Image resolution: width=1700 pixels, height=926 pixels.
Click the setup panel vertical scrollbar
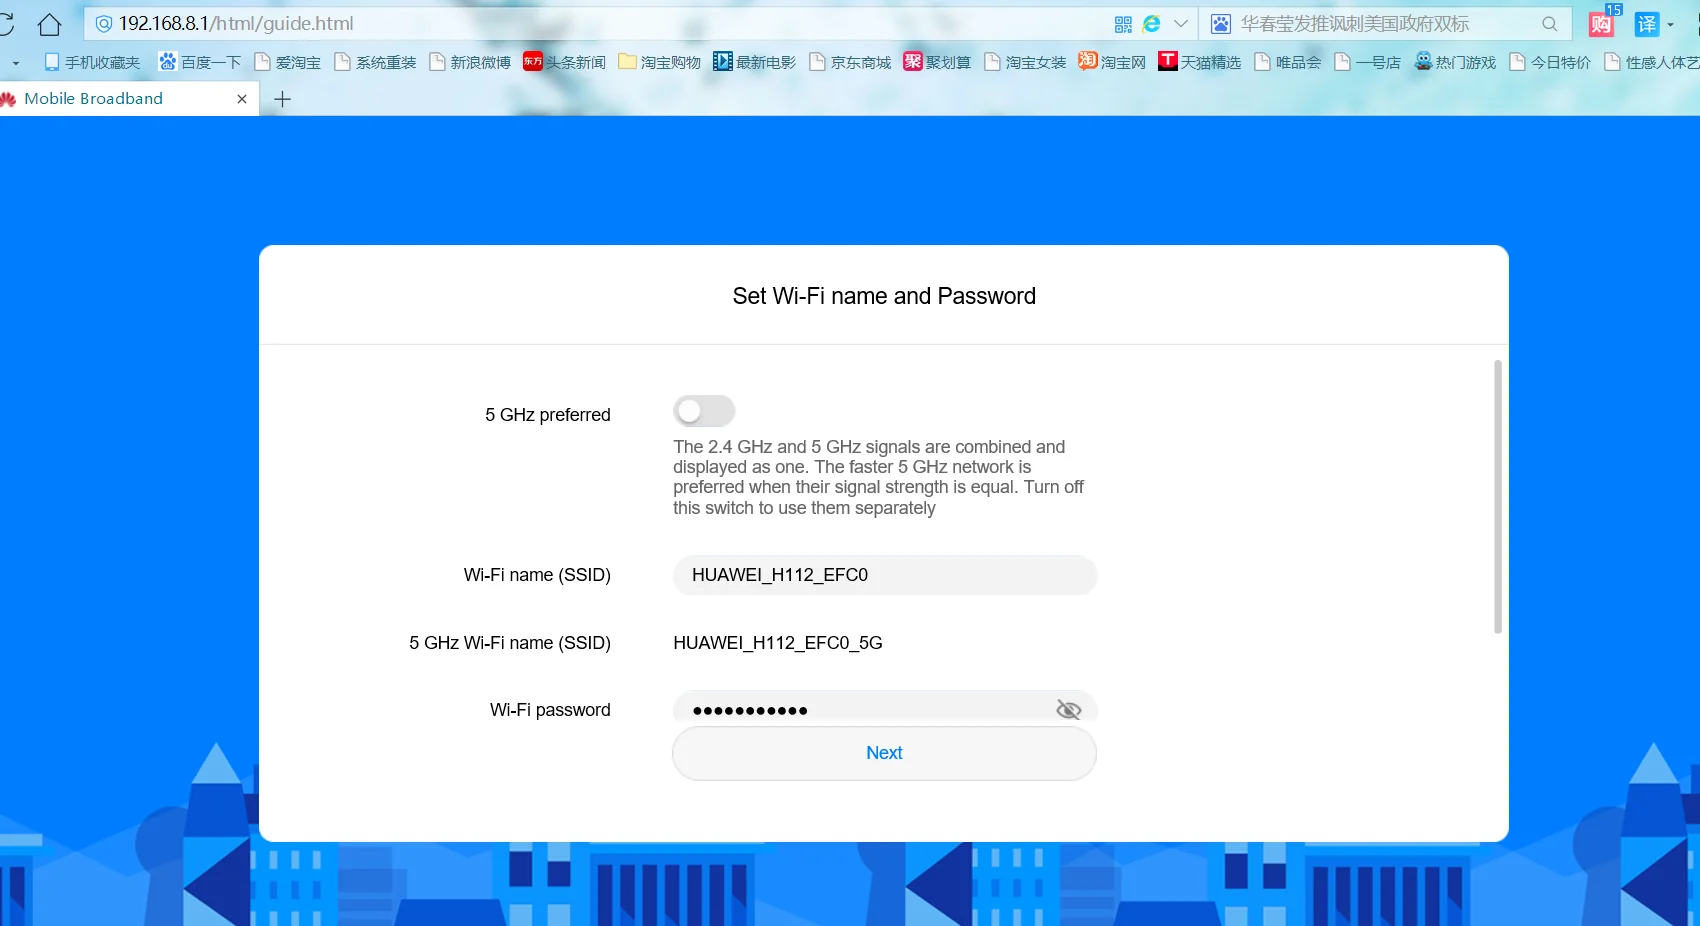1497,497
